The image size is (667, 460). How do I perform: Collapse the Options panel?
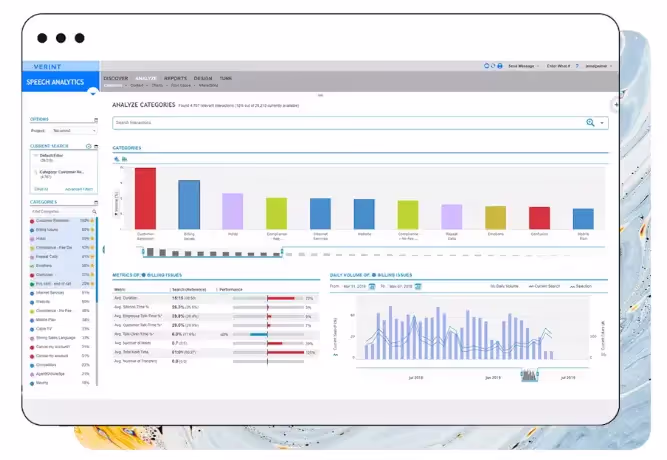coord(96,120)
